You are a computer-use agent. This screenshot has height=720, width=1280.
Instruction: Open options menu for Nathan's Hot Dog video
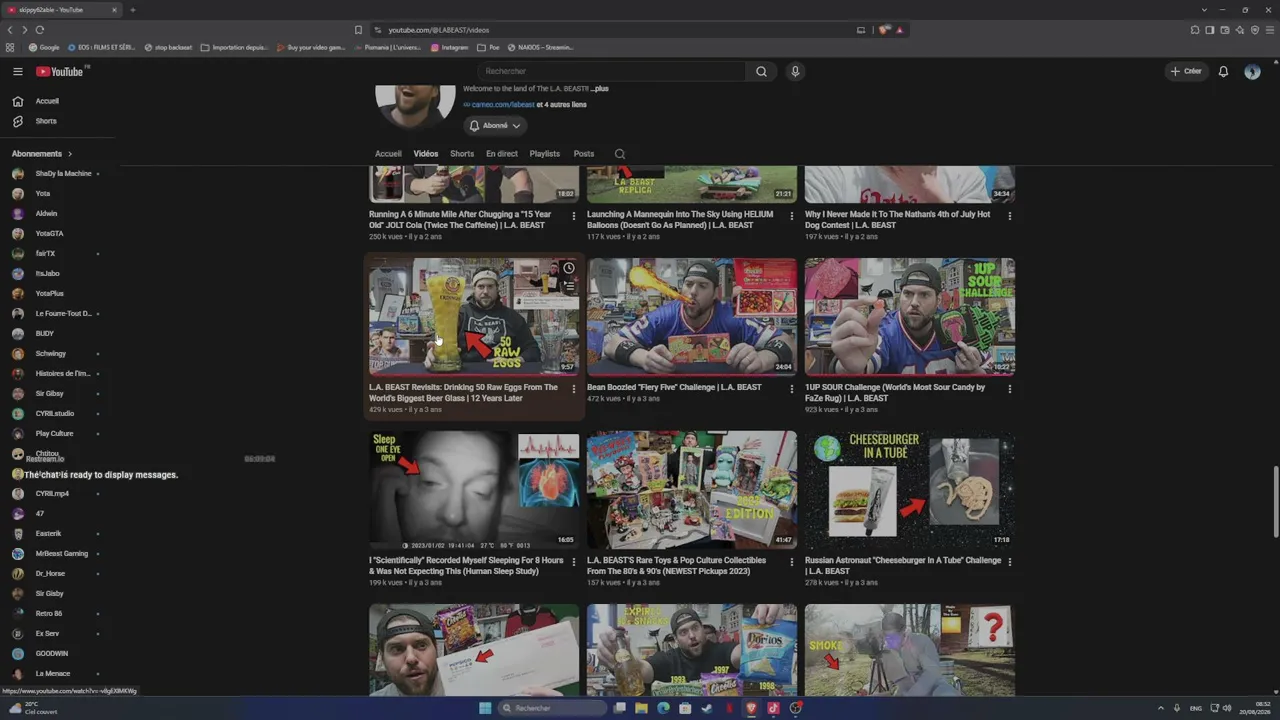click(x=1010, y=216)
